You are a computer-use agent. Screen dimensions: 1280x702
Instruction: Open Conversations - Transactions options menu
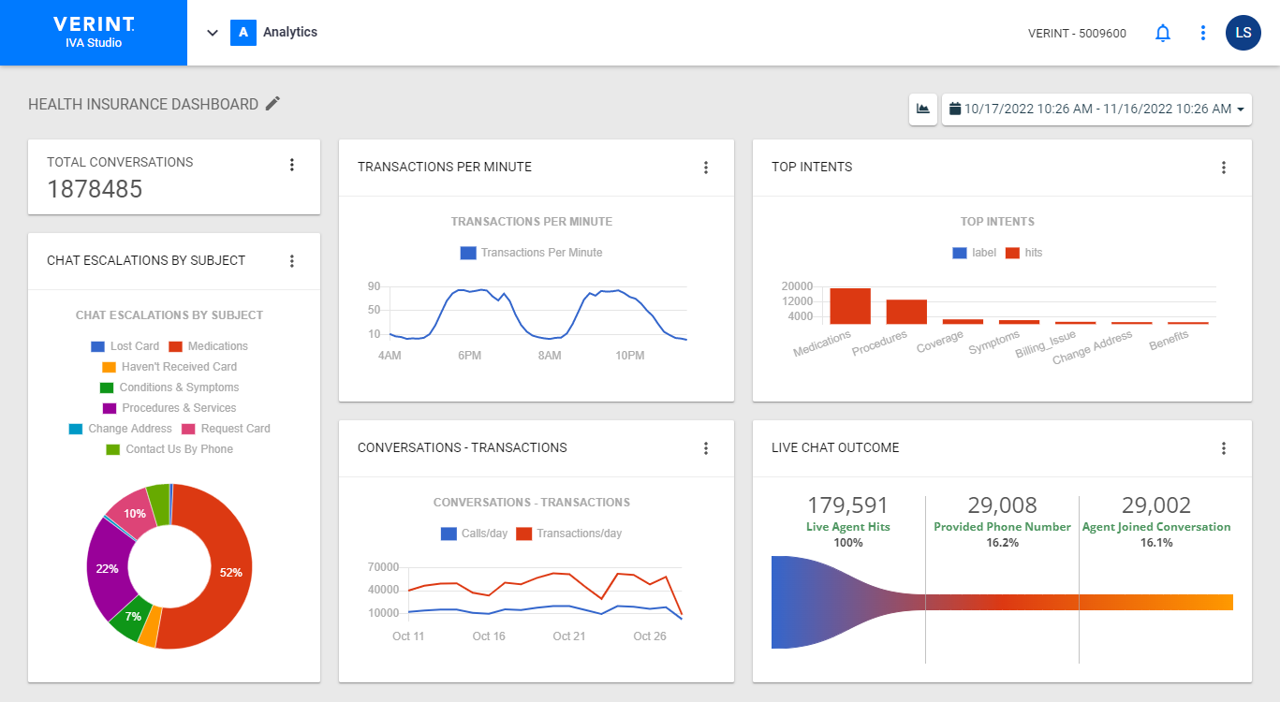(x=706, y=449)
